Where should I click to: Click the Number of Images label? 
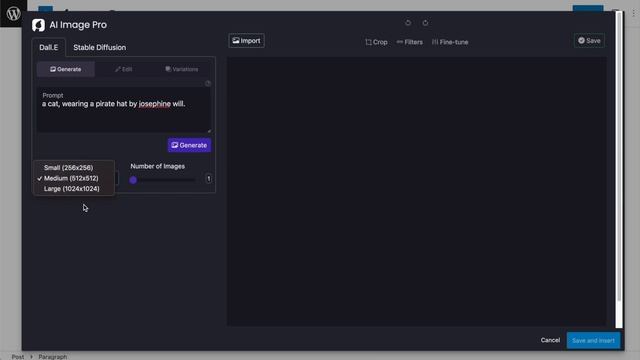click(x=158, y=166)
